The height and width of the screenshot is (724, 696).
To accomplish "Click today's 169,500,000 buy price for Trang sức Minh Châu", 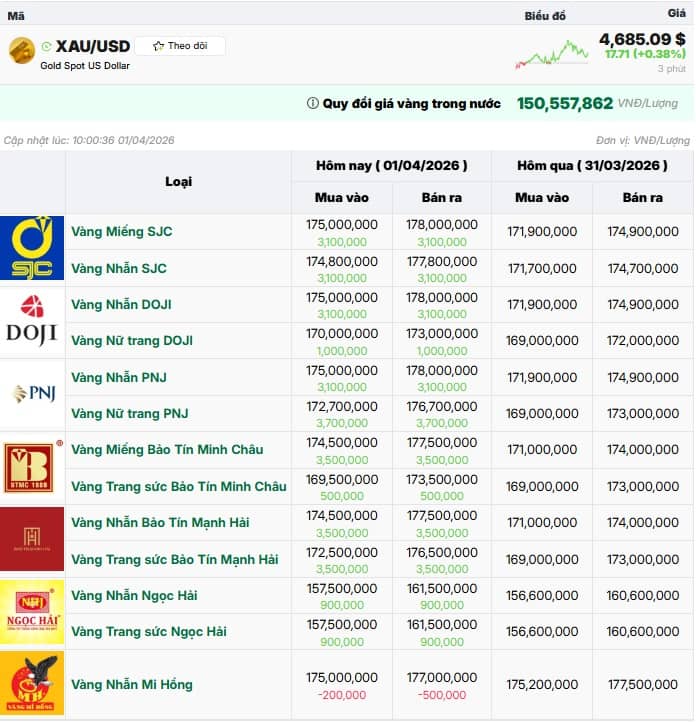I will [x=342, y=479].
